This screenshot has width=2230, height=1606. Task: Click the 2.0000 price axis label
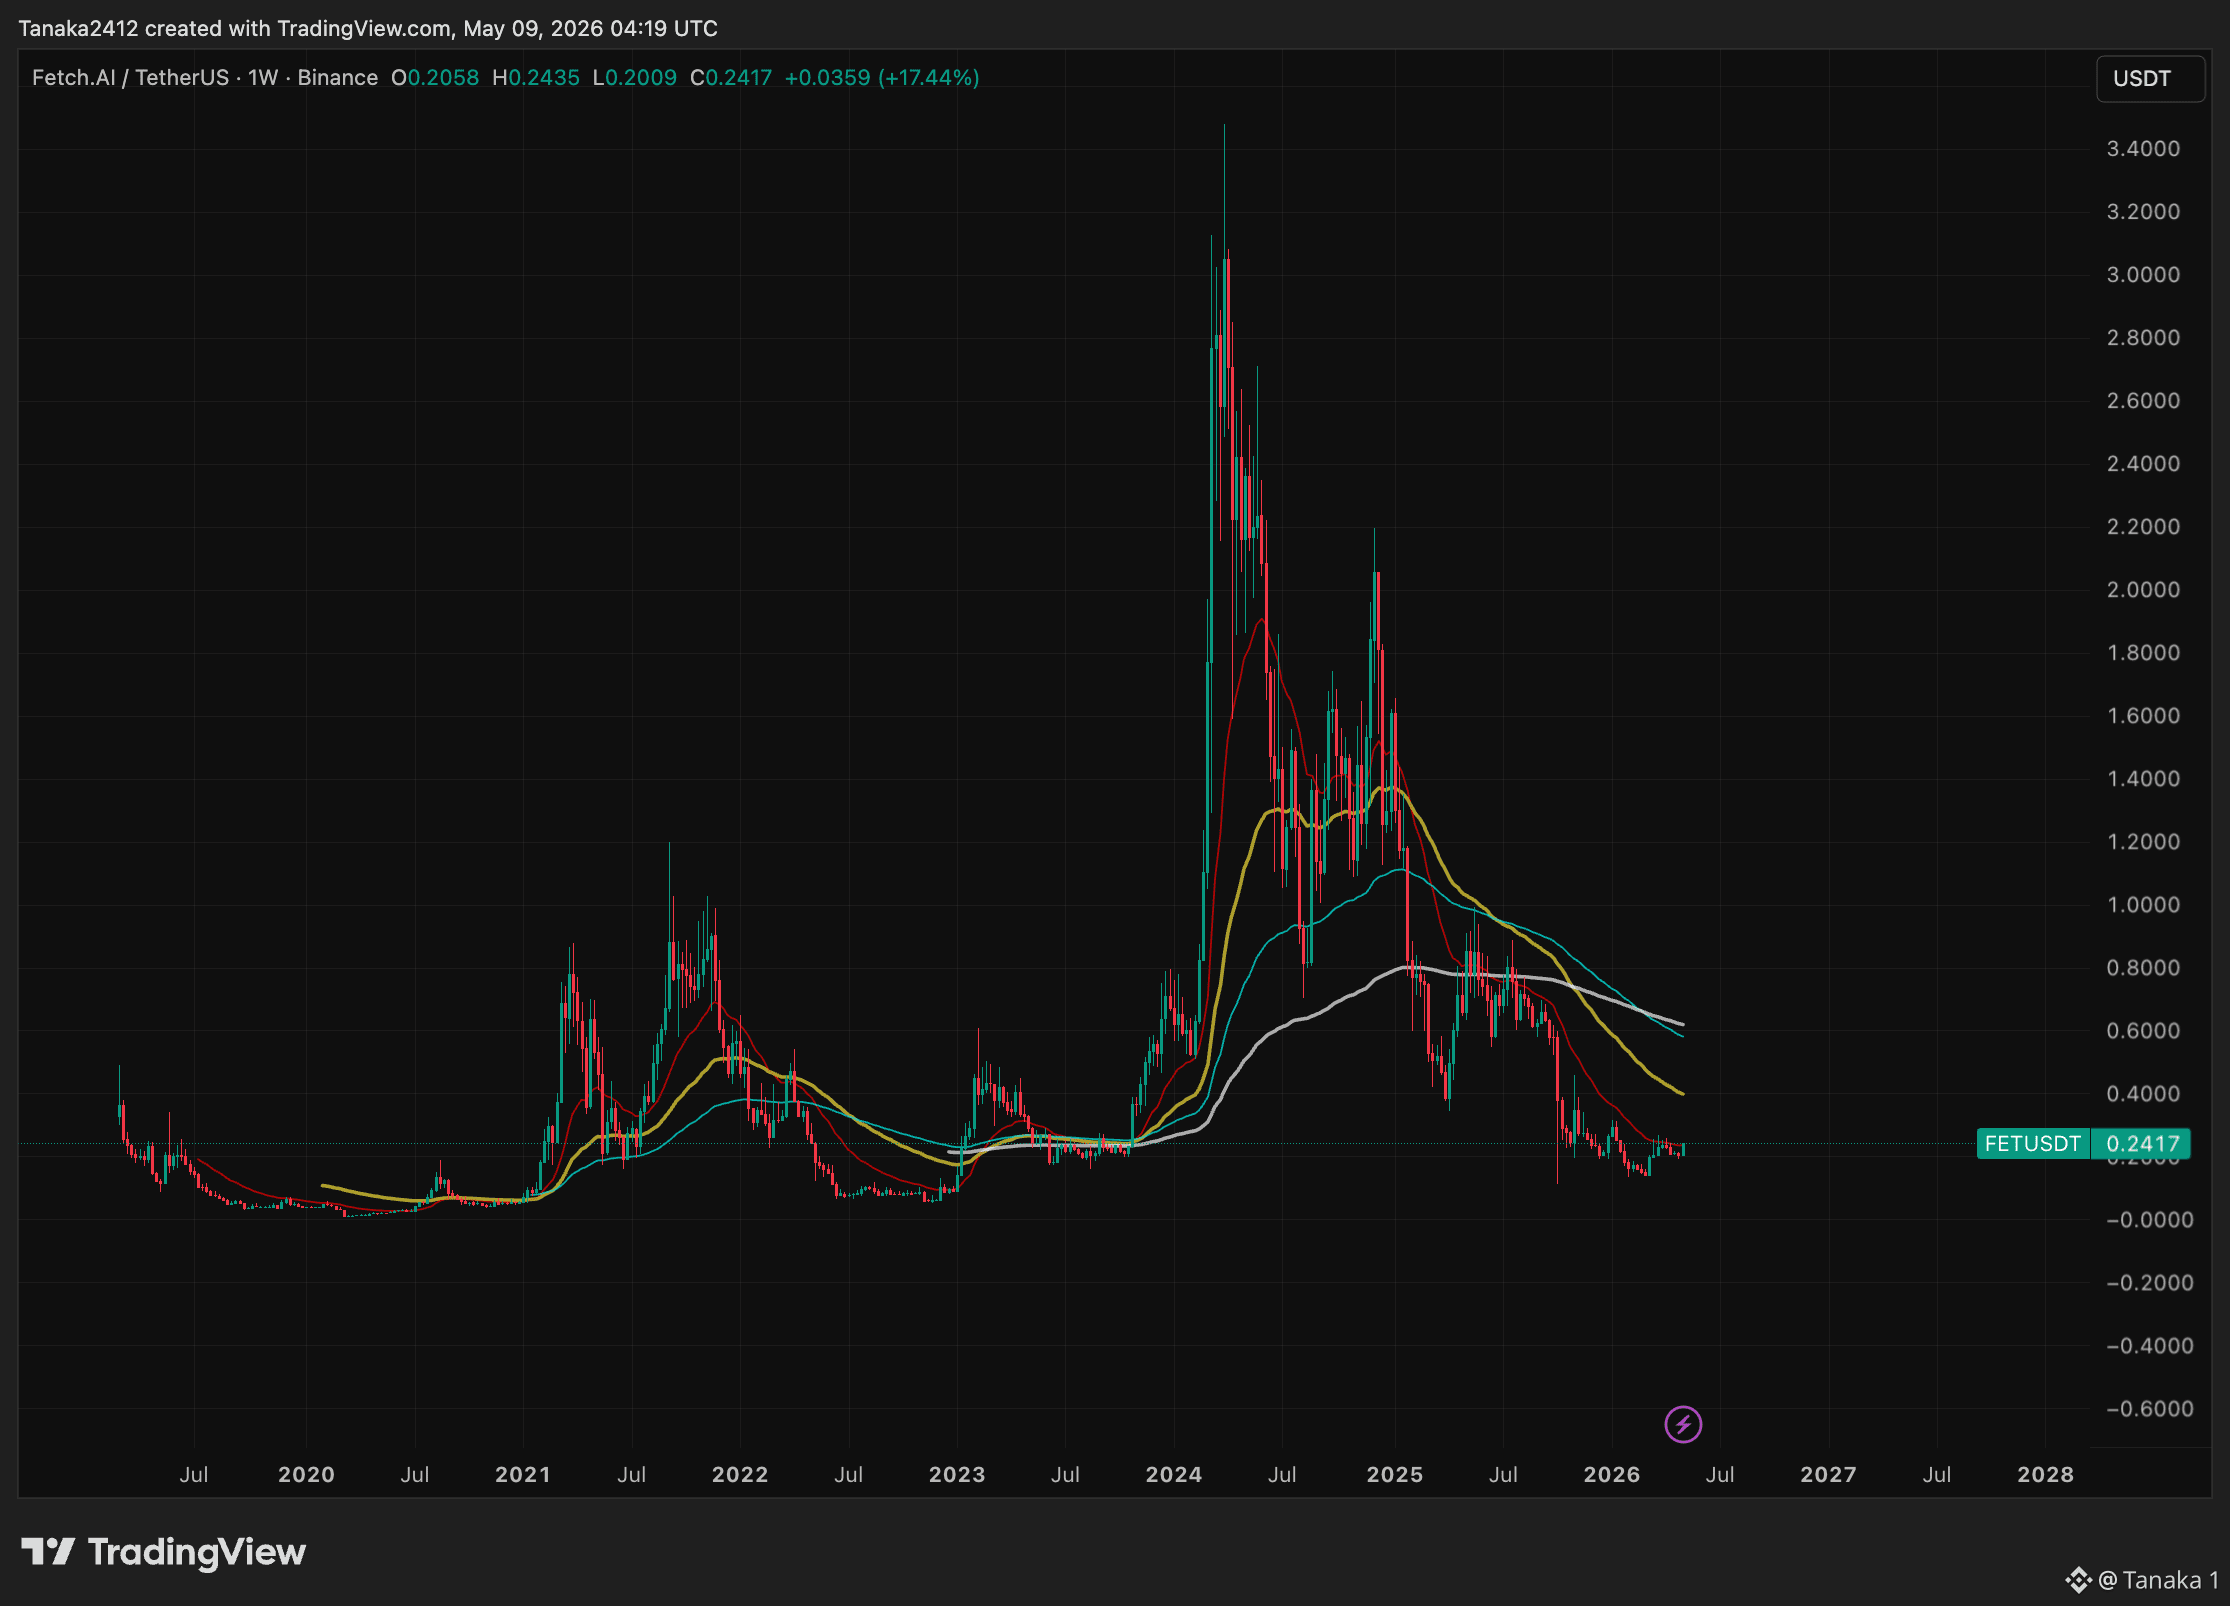2143,590
